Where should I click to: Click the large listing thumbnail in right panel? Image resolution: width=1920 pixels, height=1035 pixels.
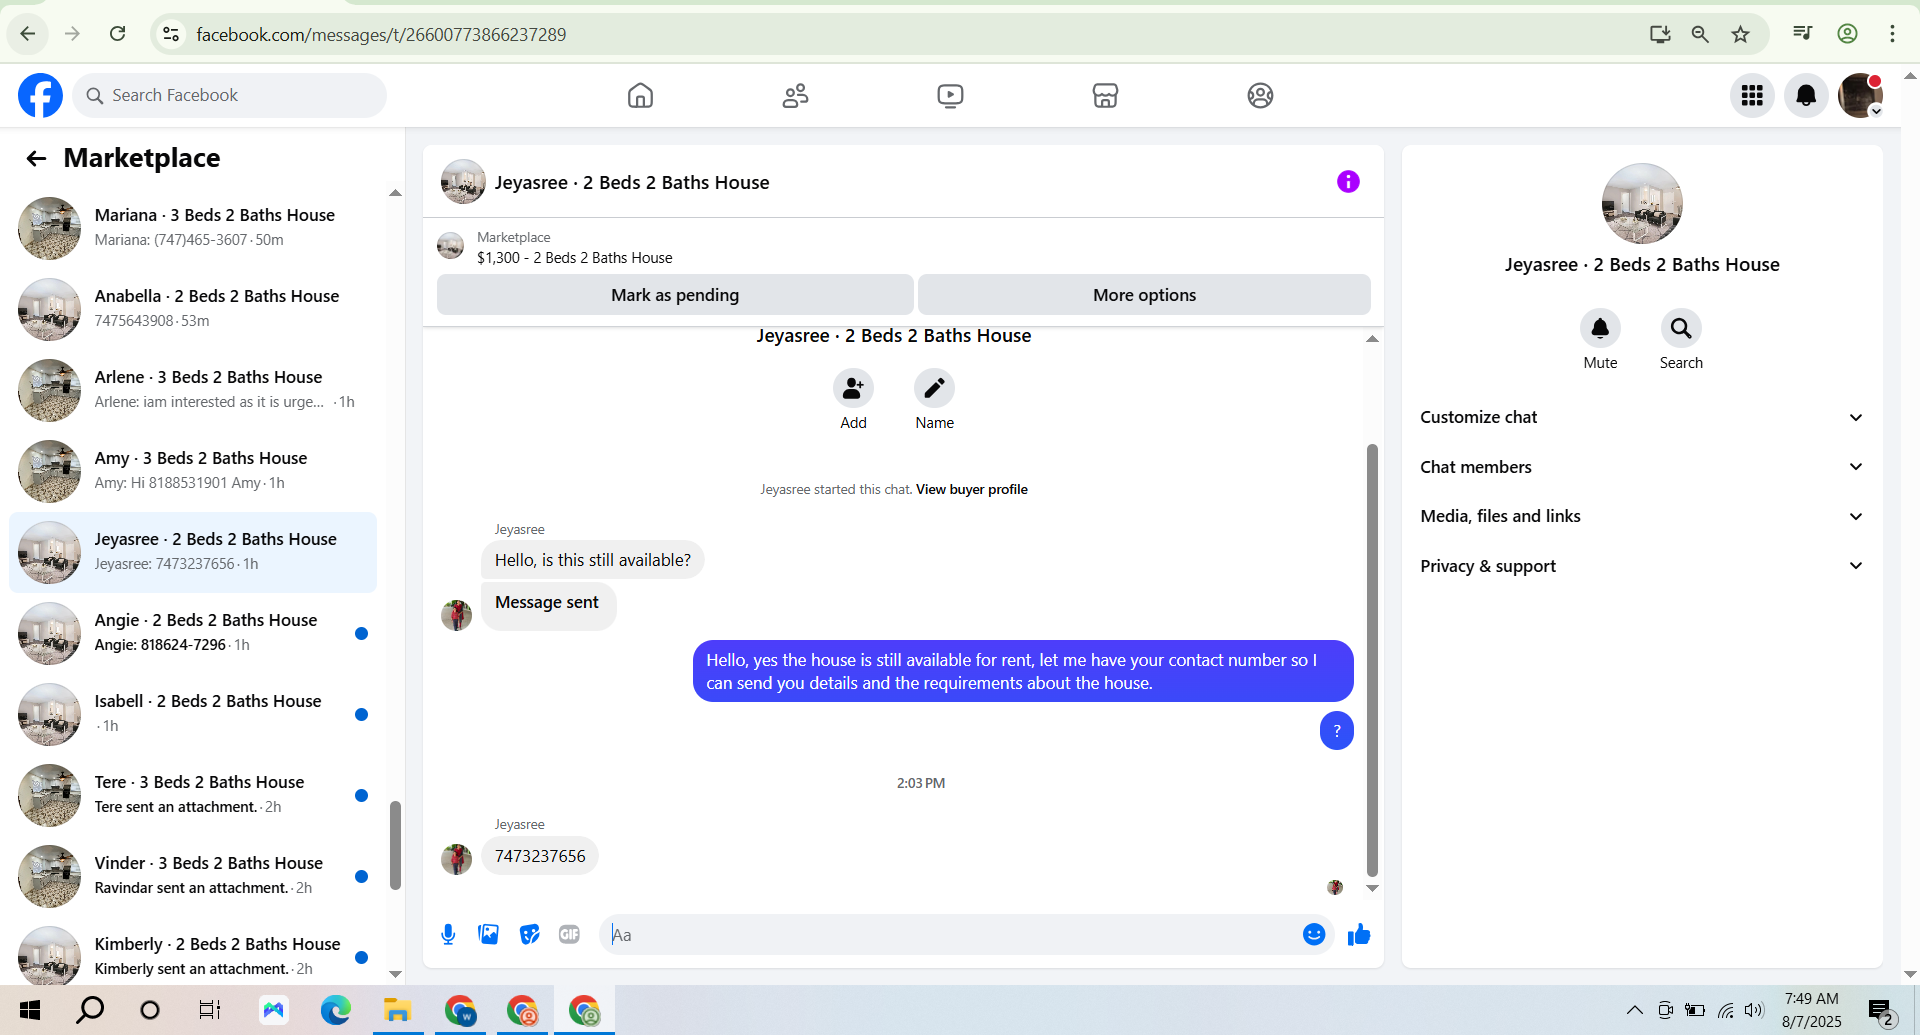point(1642,203)
